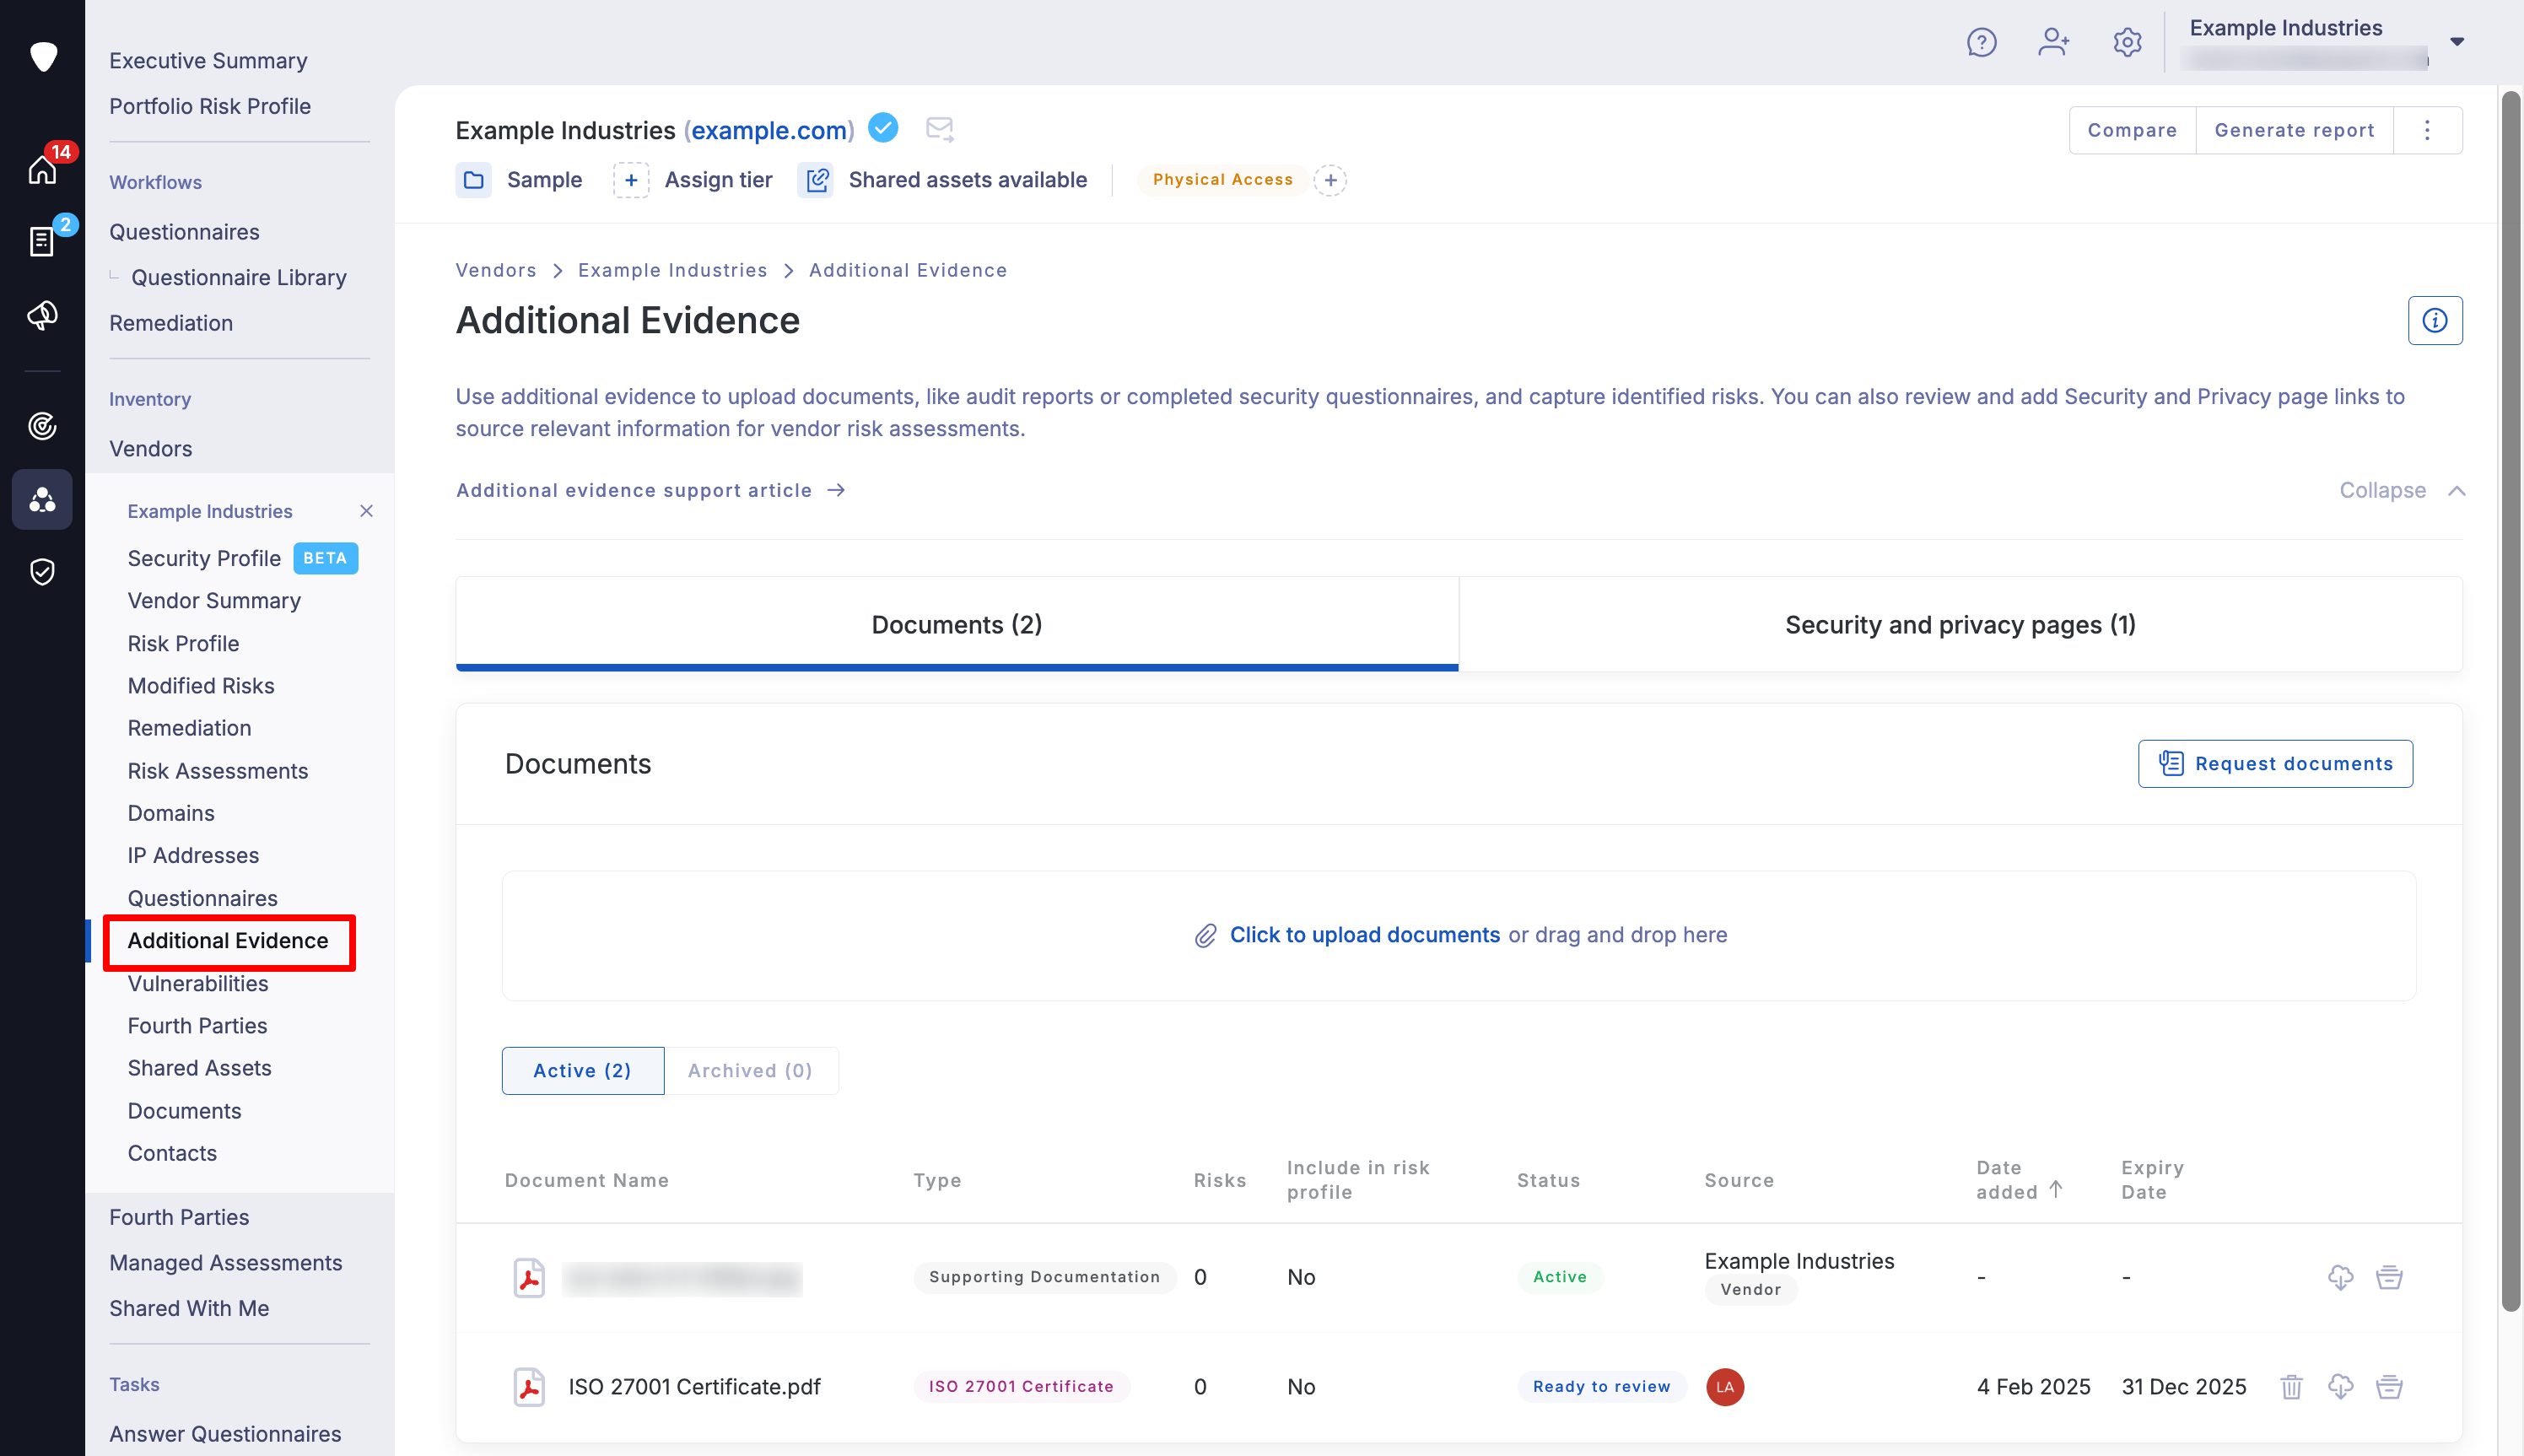Archive the Supporting Documentation row
This screenshot has height=1456, width=2524.
pyautogui.click(x=2389, y=1277)
